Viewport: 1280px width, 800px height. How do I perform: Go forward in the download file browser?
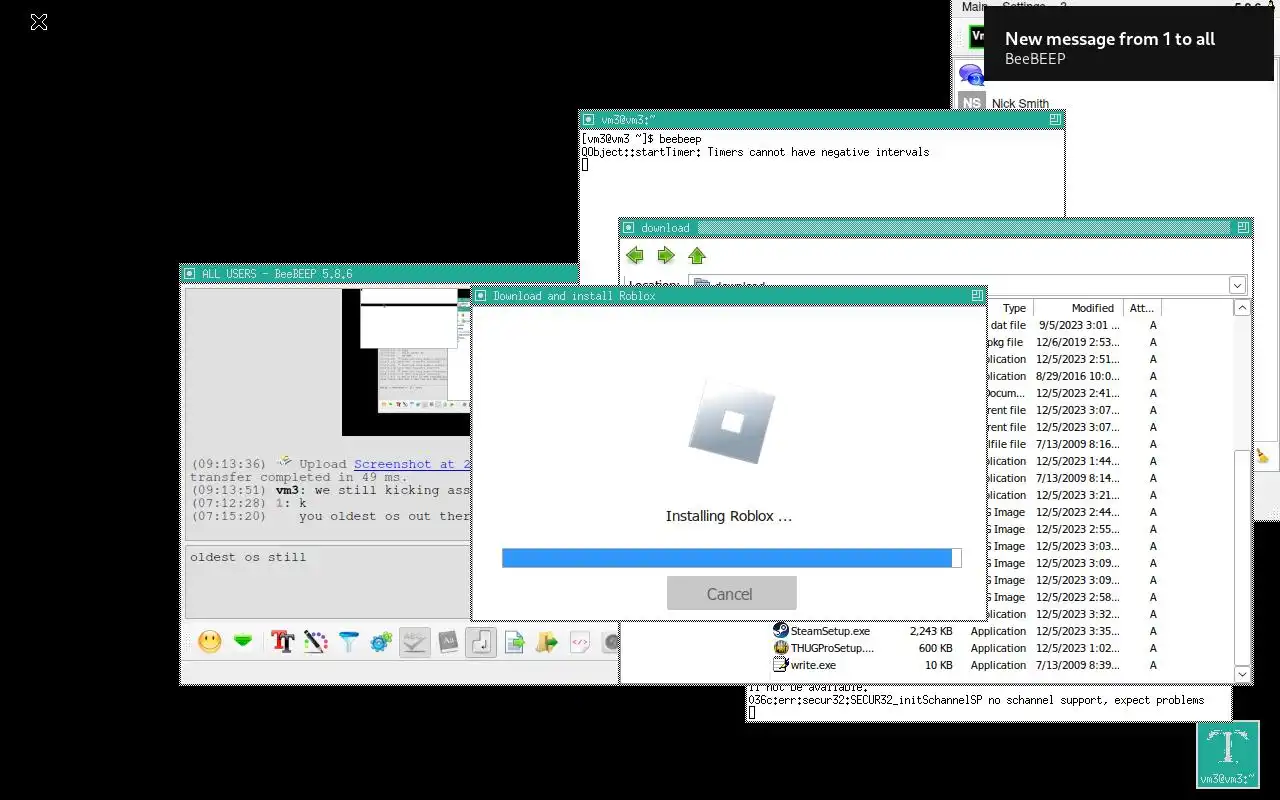click(666, 256)
